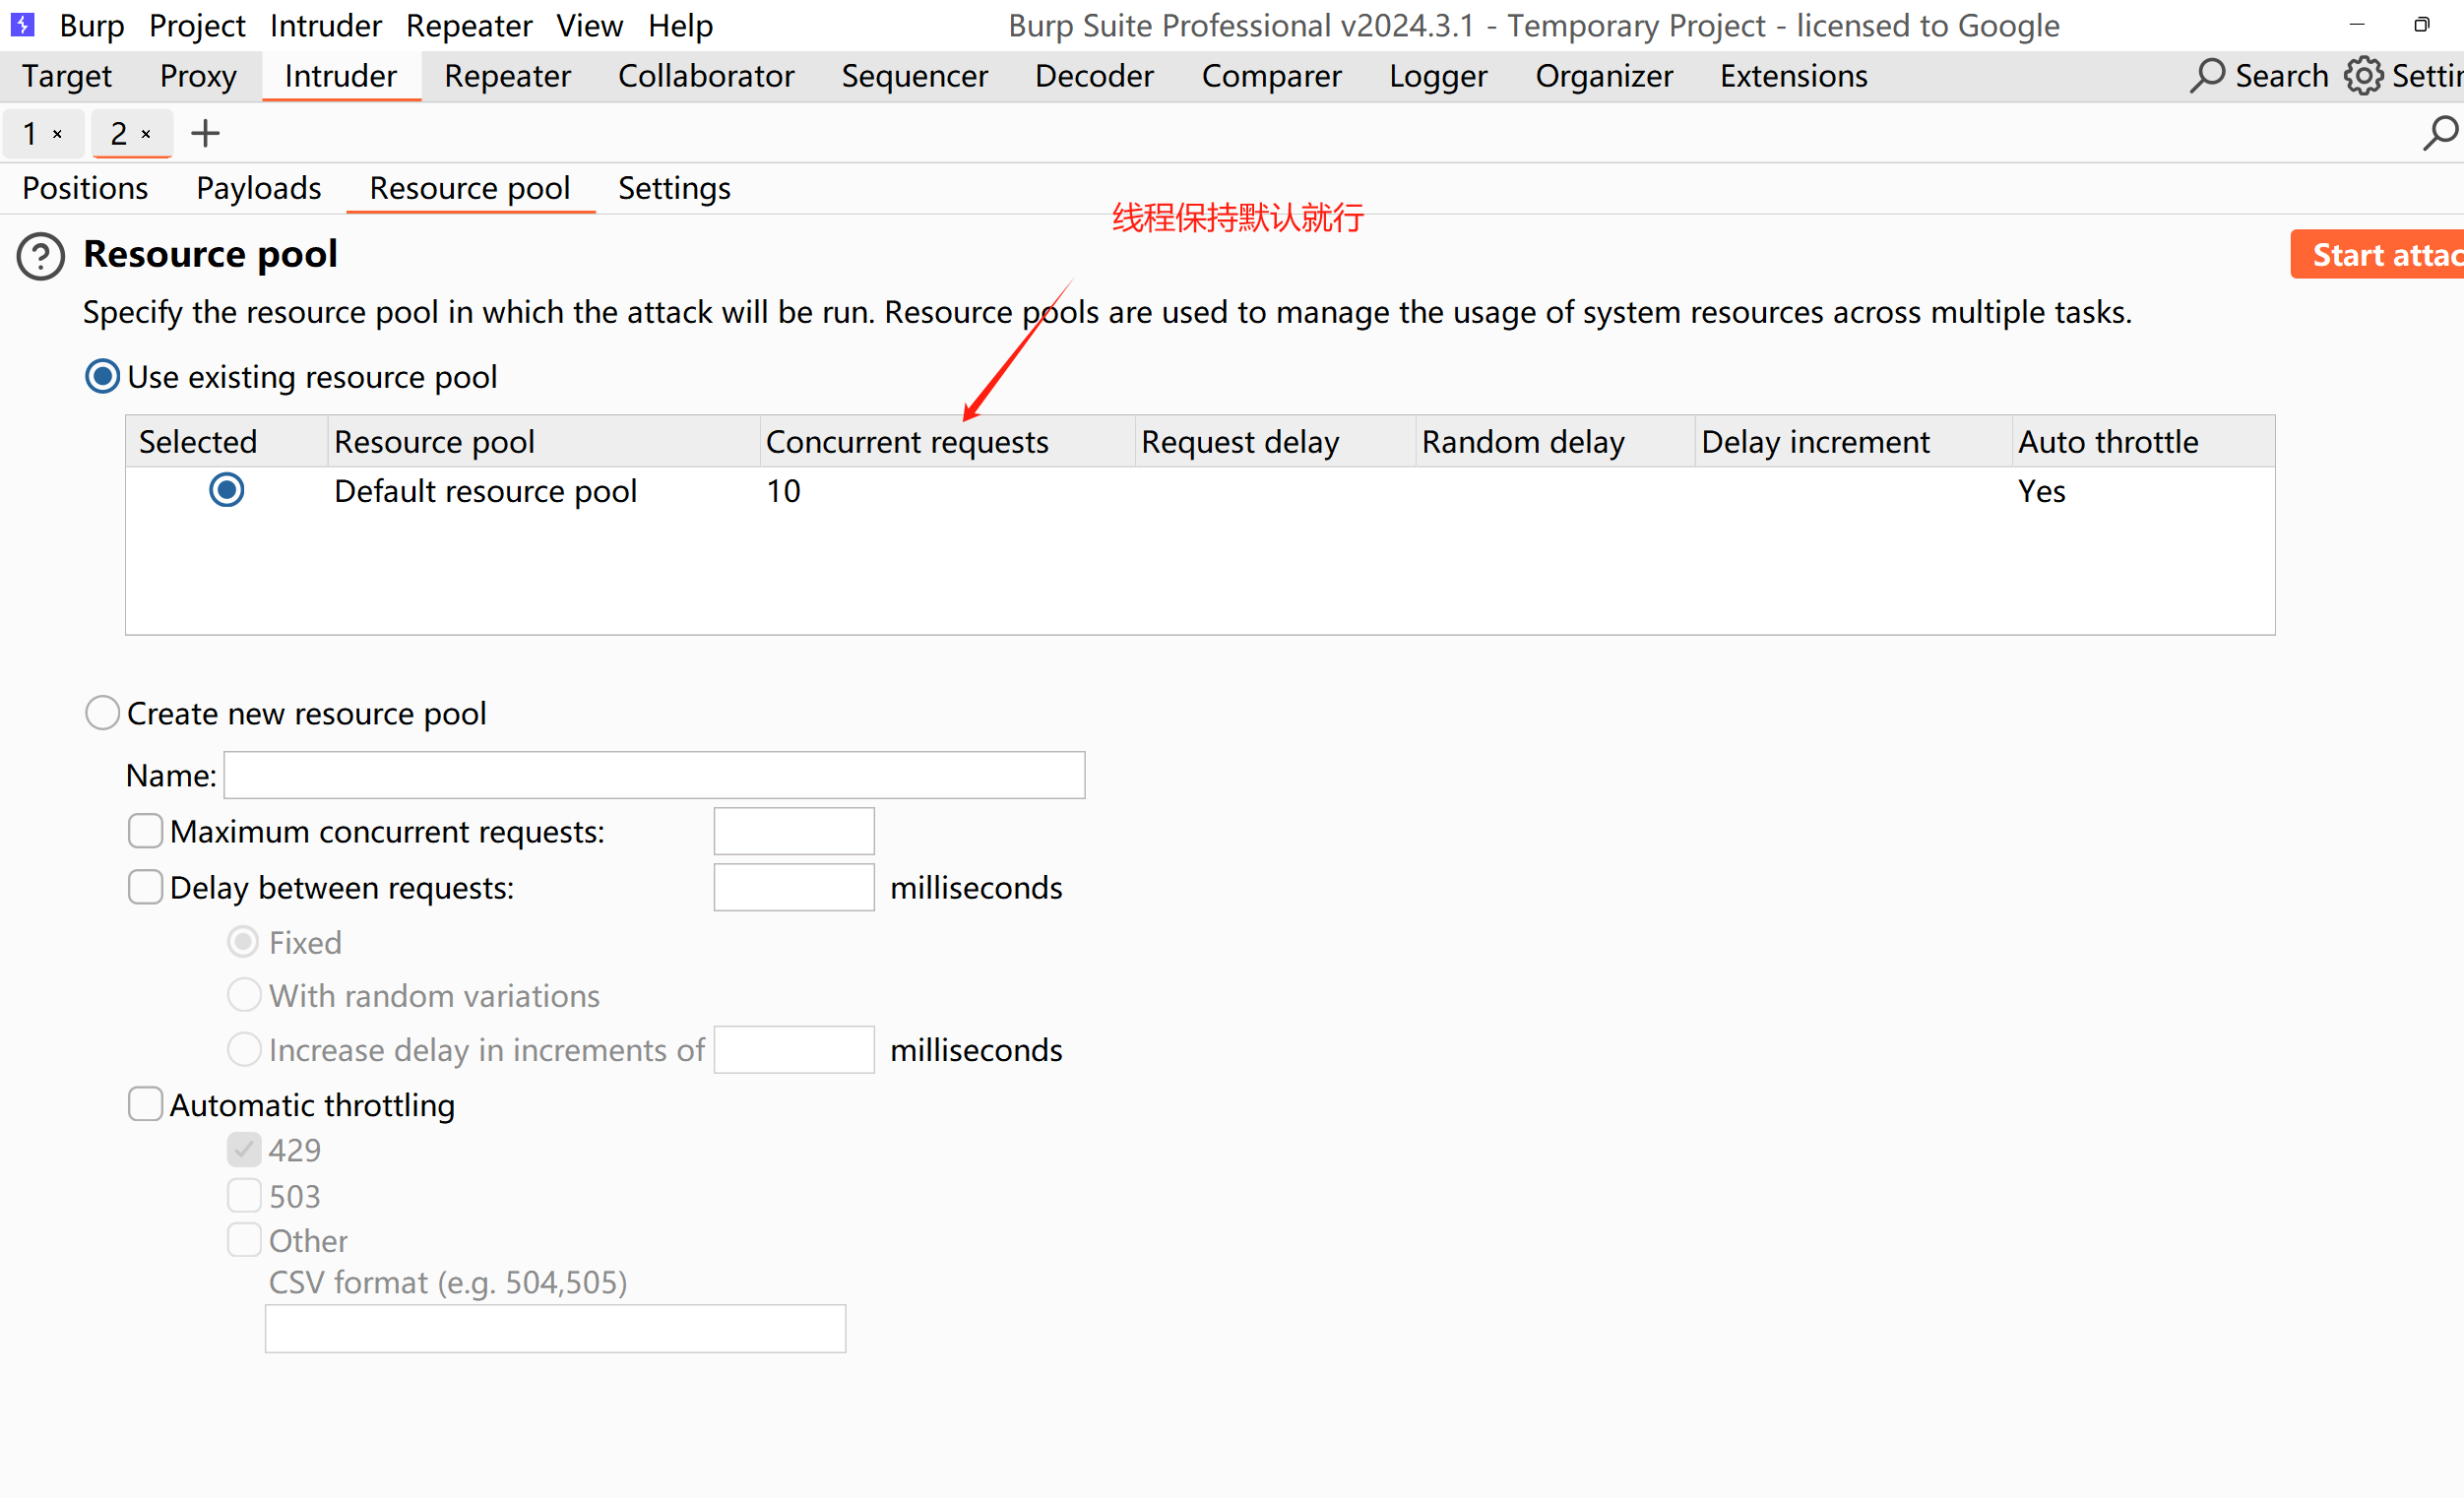The image size is (2464, 1498).
Task: Click the Concurrent requests column header
Action: click(x=906, y=442)
